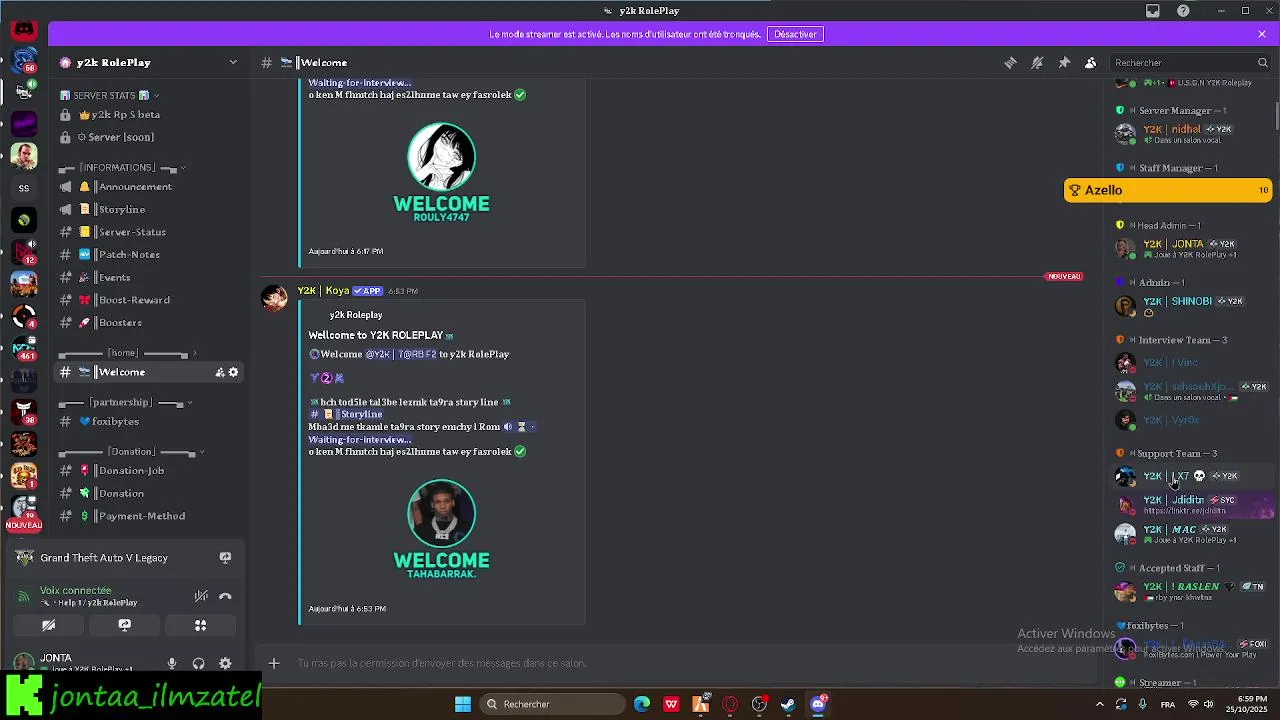Click the taskbar Rechercher search box

(551, 704)
